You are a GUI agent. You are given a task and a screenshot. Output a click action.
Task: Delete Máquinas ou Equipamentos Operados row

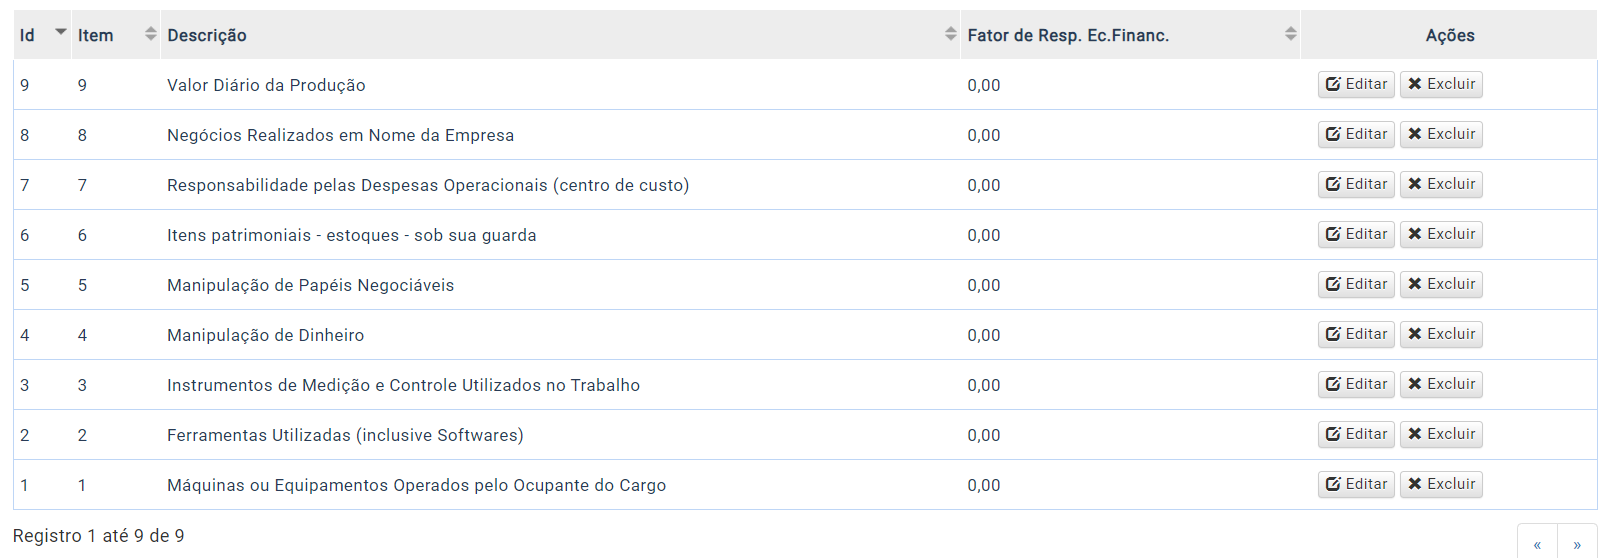[1441, 484]
